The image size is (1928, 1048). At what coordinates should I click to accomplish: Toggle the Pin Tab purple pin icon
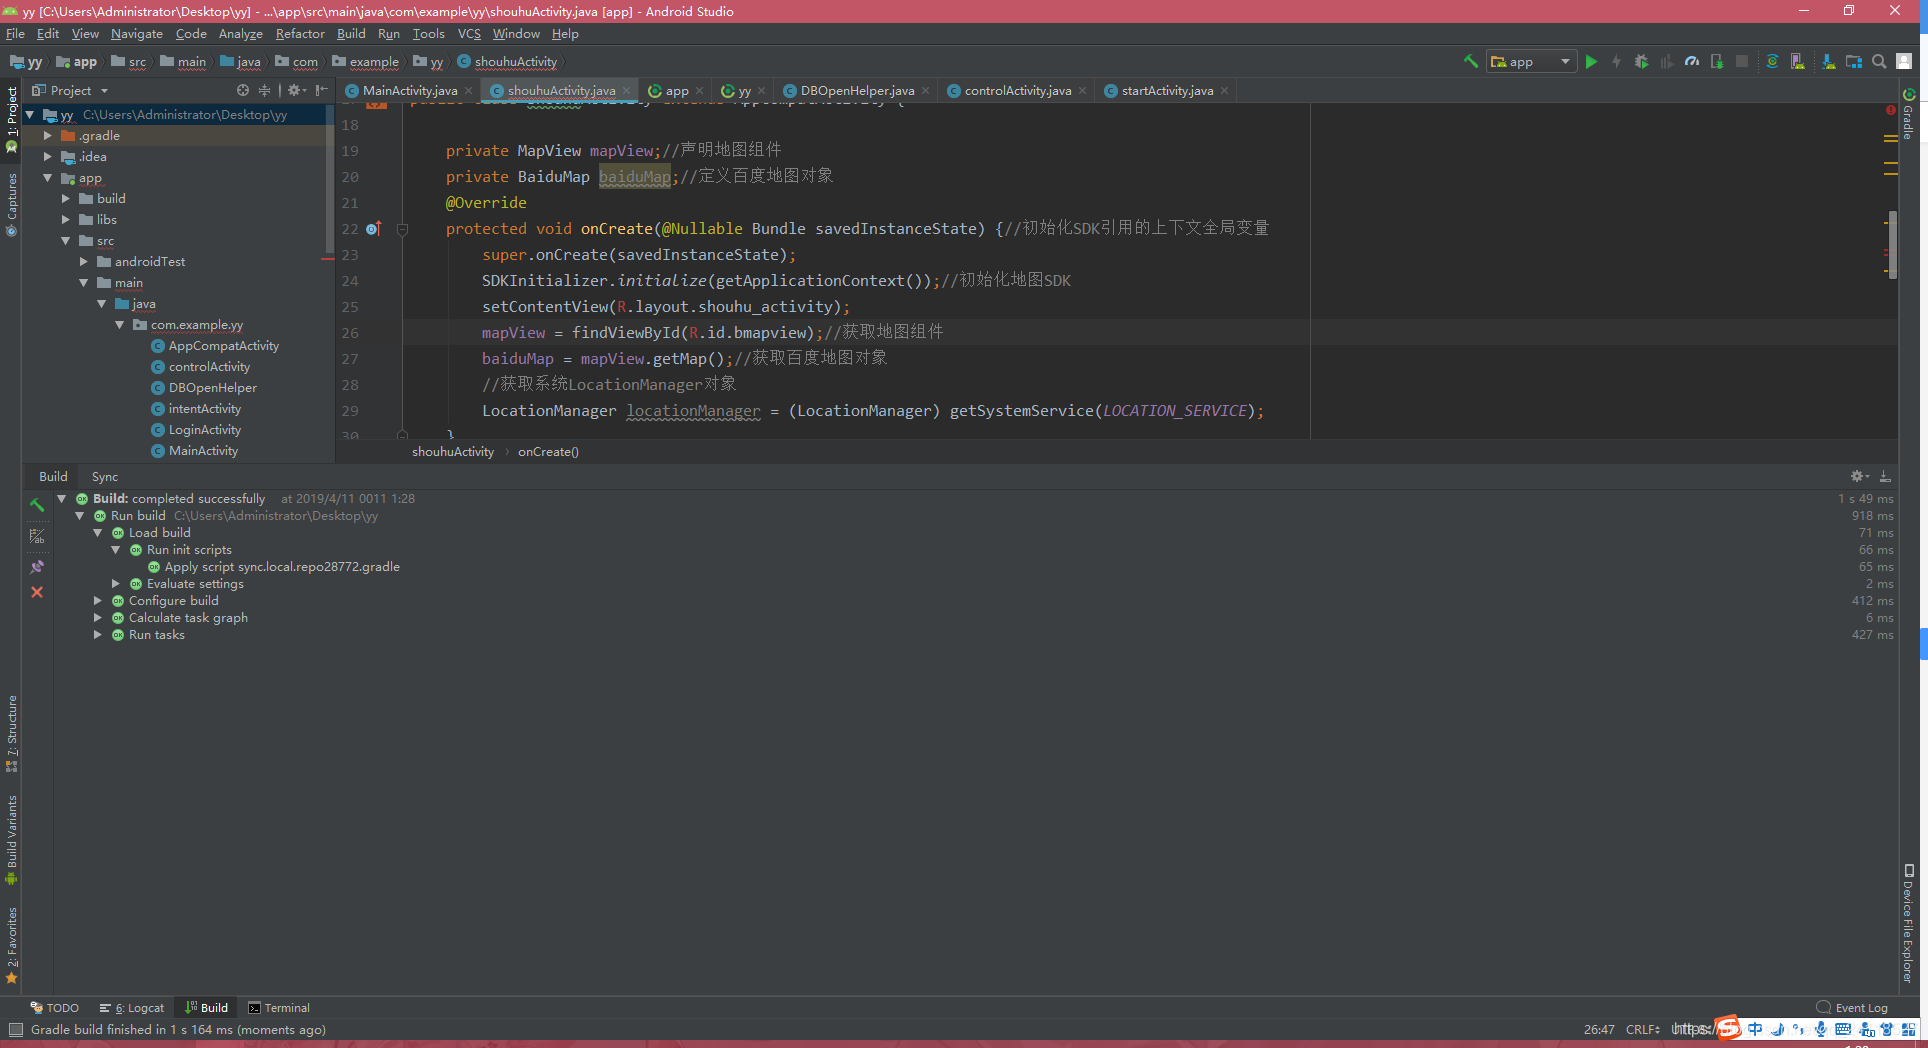pyautogui.click(x=37, y=566)
